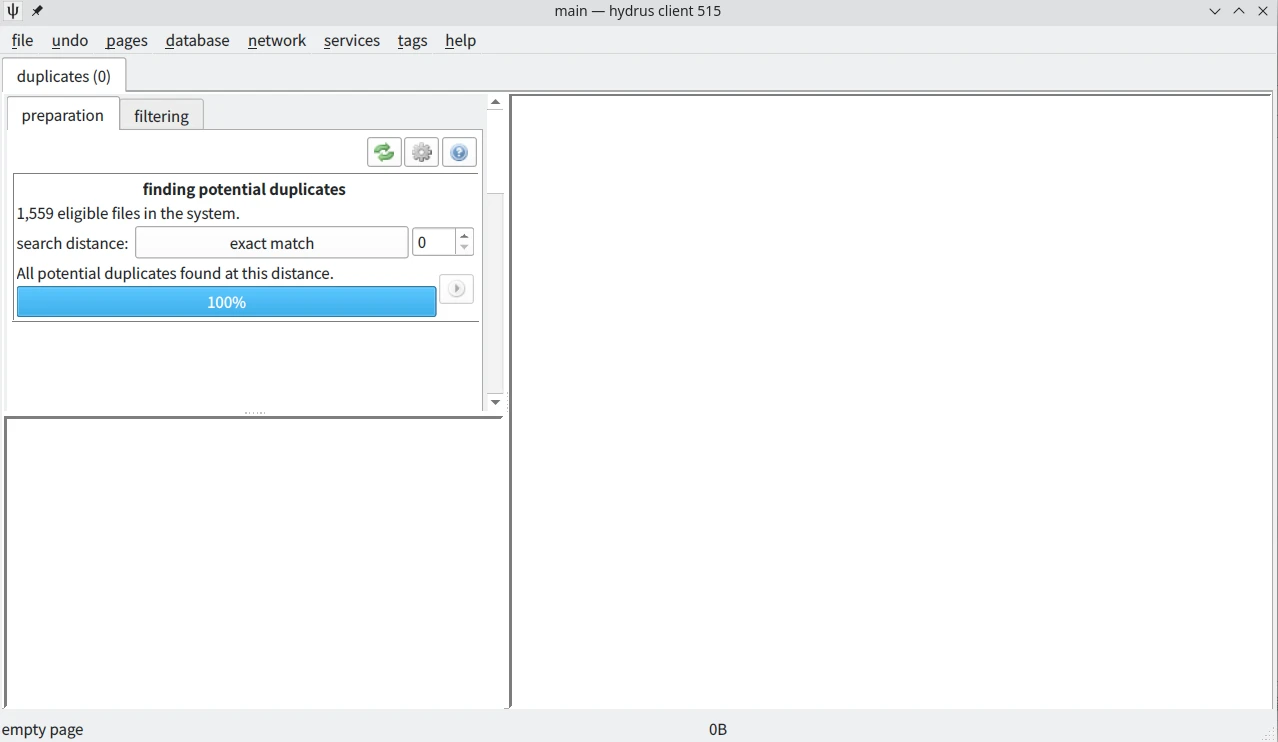Click the scroll up arrow of preparation panel
Image resolution: width=1278 pixels, height=742 pixels.
pyautogui.click(x=495, y=102)
